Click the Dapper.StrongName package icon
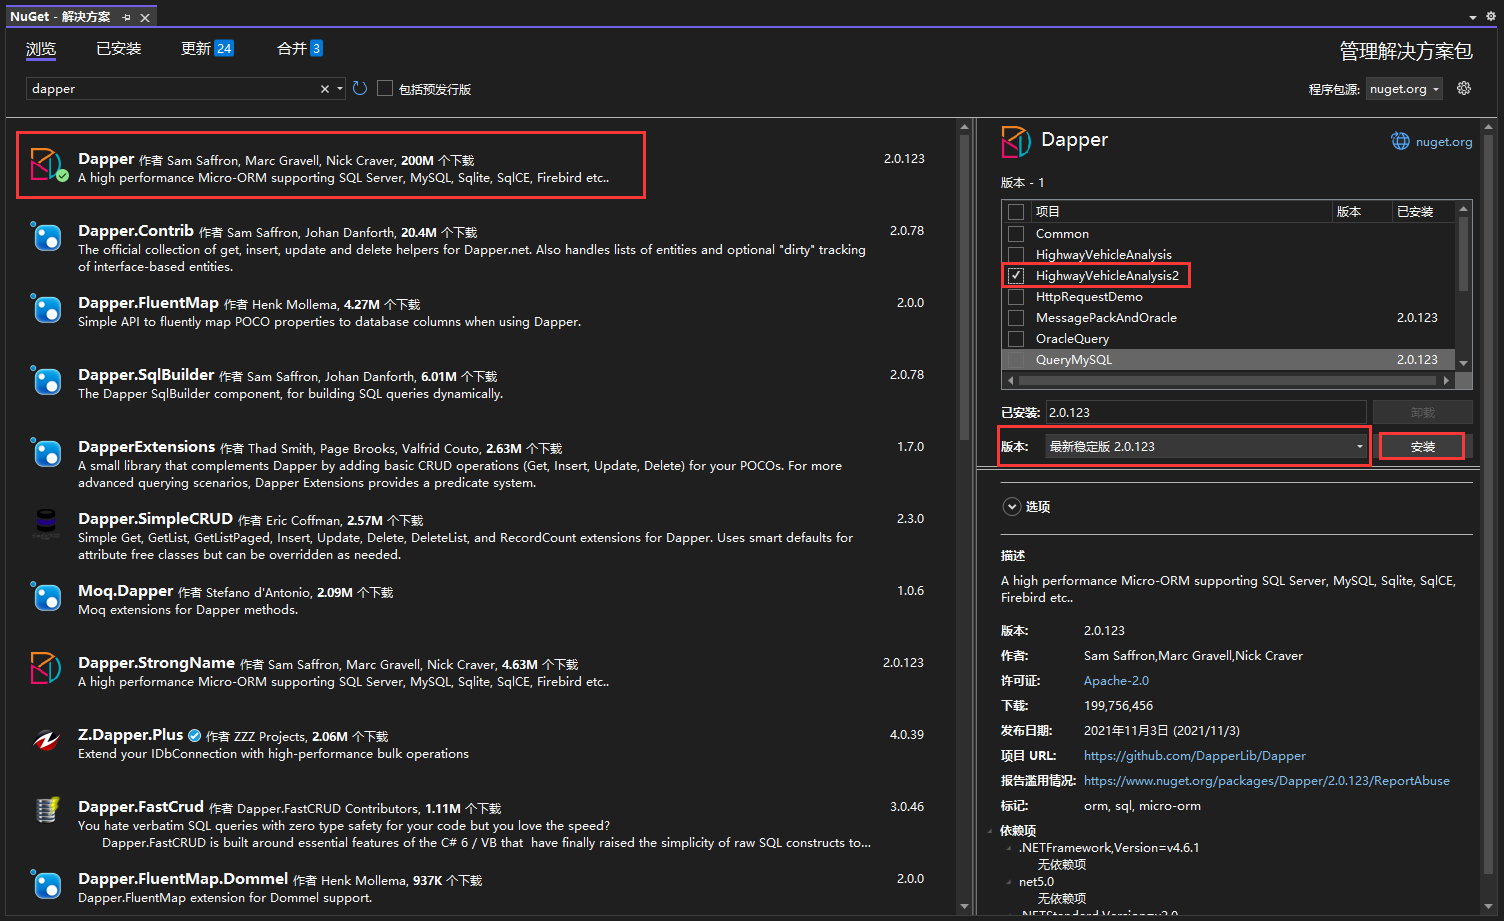Viewport: 1504px width, 921px height. tap(46, 668)
